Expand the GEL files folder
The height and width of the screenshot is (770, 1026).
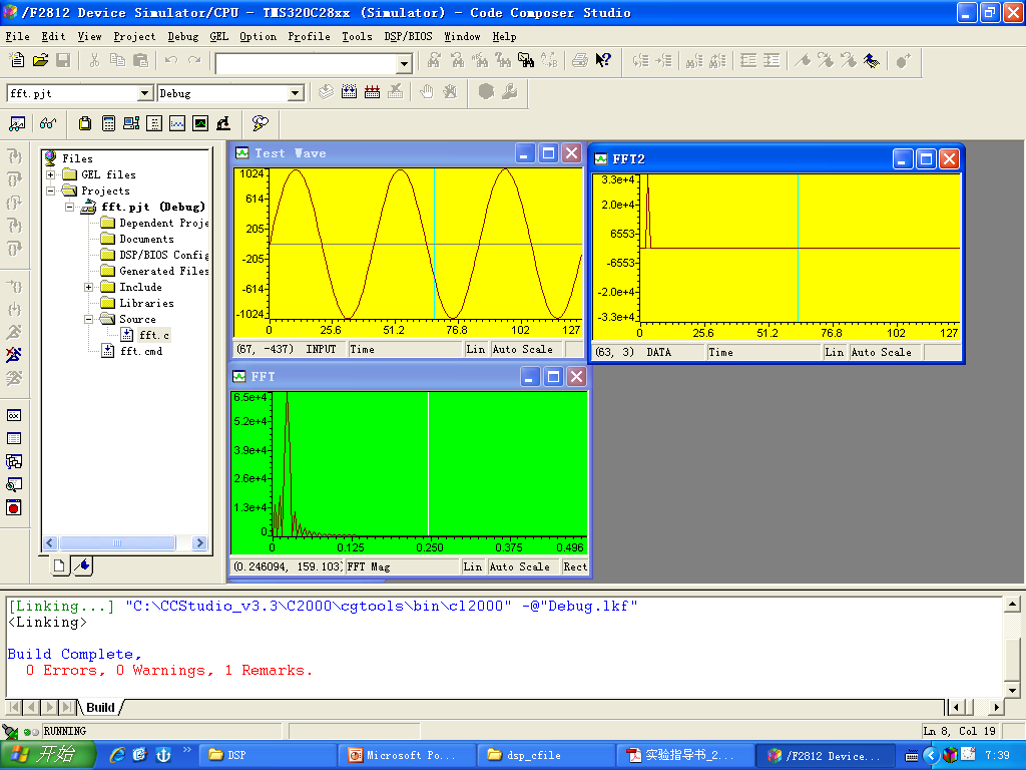pos(50,175)
